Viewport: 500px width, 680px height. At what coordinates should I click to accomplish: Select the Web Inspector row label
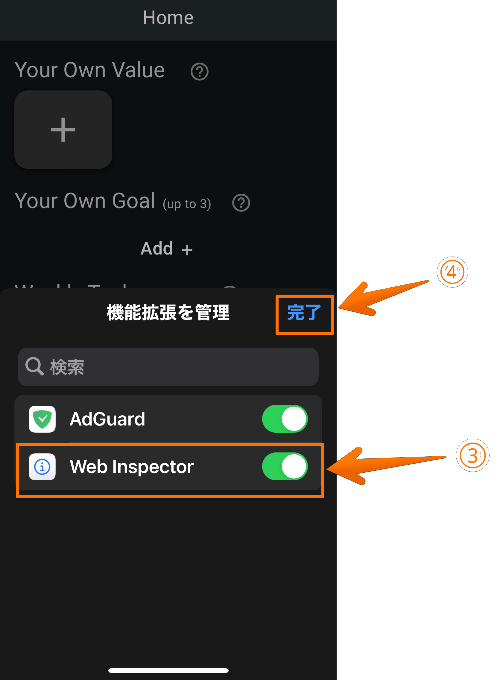pos(132,467)
